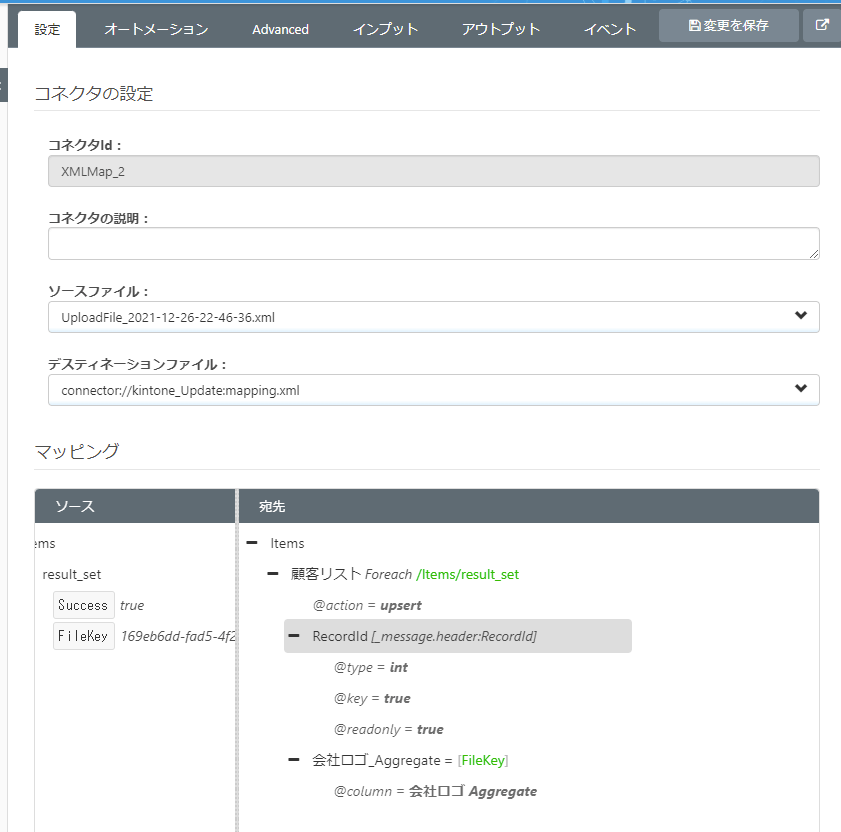Viewport: 841px width, 832px height.
Task: Open the ソースファイル dropdown
Action: coord(433,317)
